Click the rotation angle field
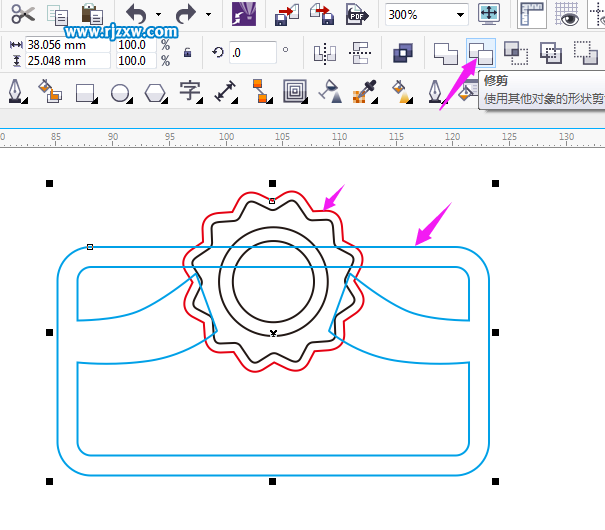The width and height of the screenshot is (605, 530). point(253,52)
